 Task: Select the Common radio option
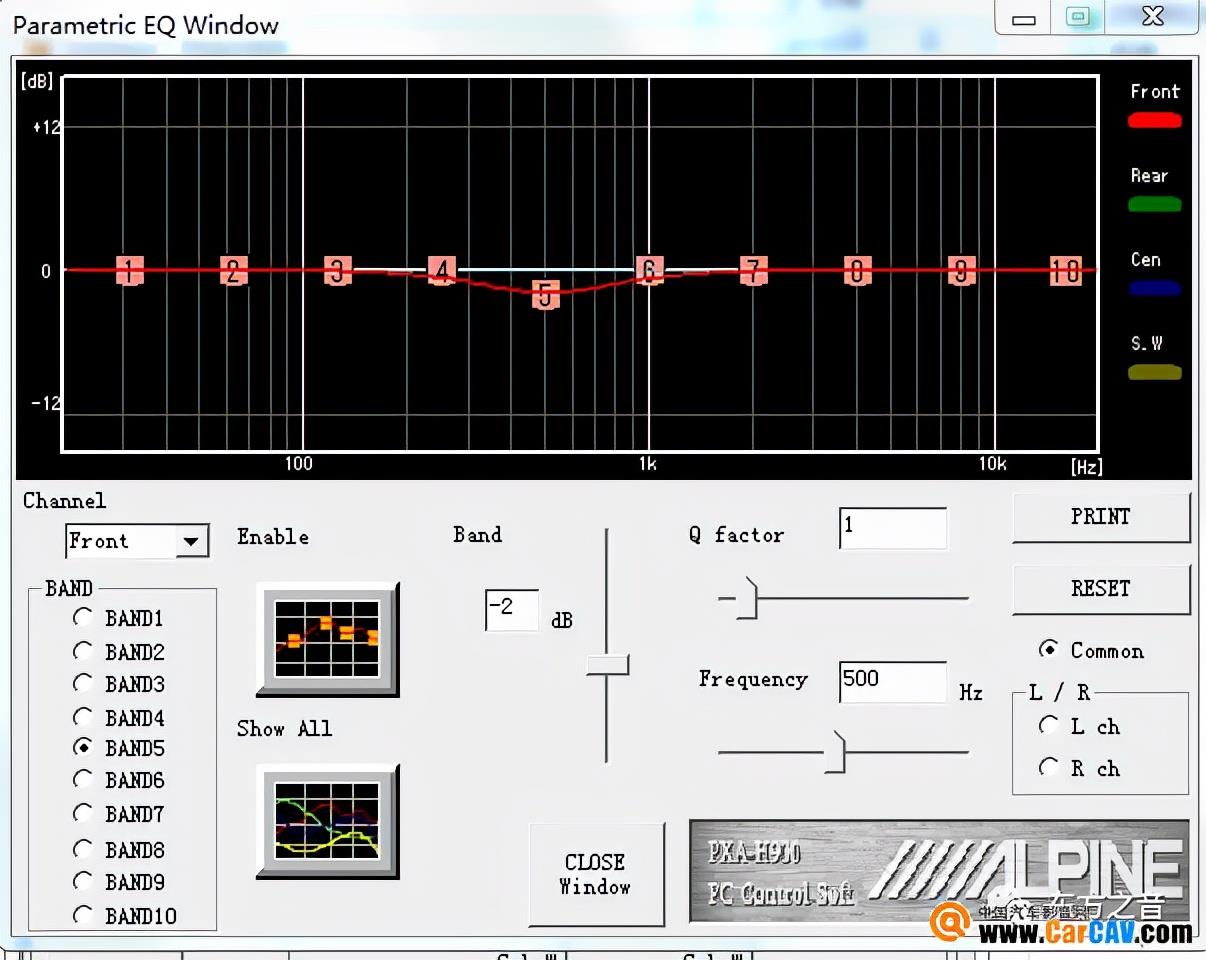[1048, 649]
